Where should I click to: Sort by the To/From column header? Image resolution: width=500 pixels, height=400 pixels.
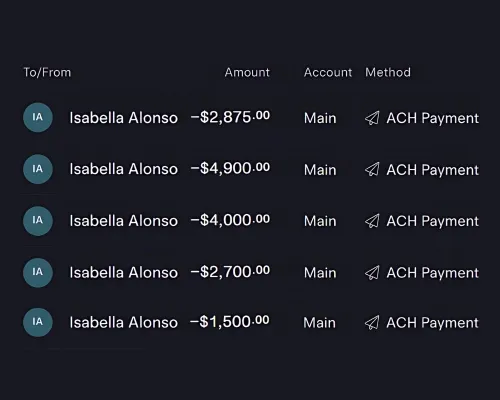pyautogui.click(x=47, y=72)
